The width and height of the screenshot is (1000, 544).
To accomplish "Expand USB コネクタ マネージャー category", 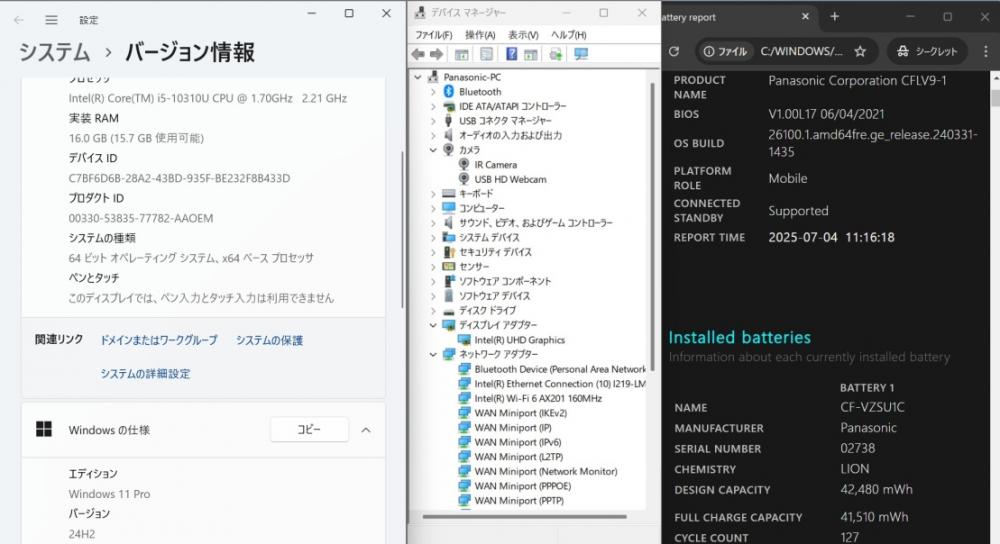I will 433,121.
